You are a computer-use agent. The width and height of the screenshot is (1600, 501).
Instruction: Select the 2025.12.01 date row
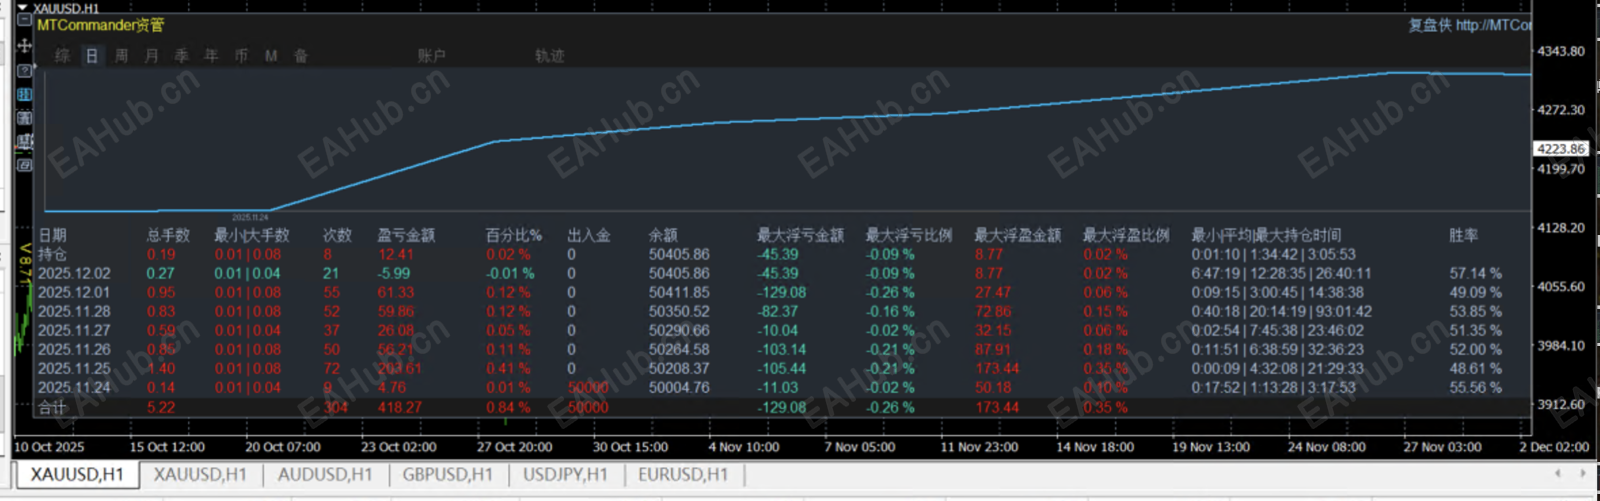(x=74, y=292)
